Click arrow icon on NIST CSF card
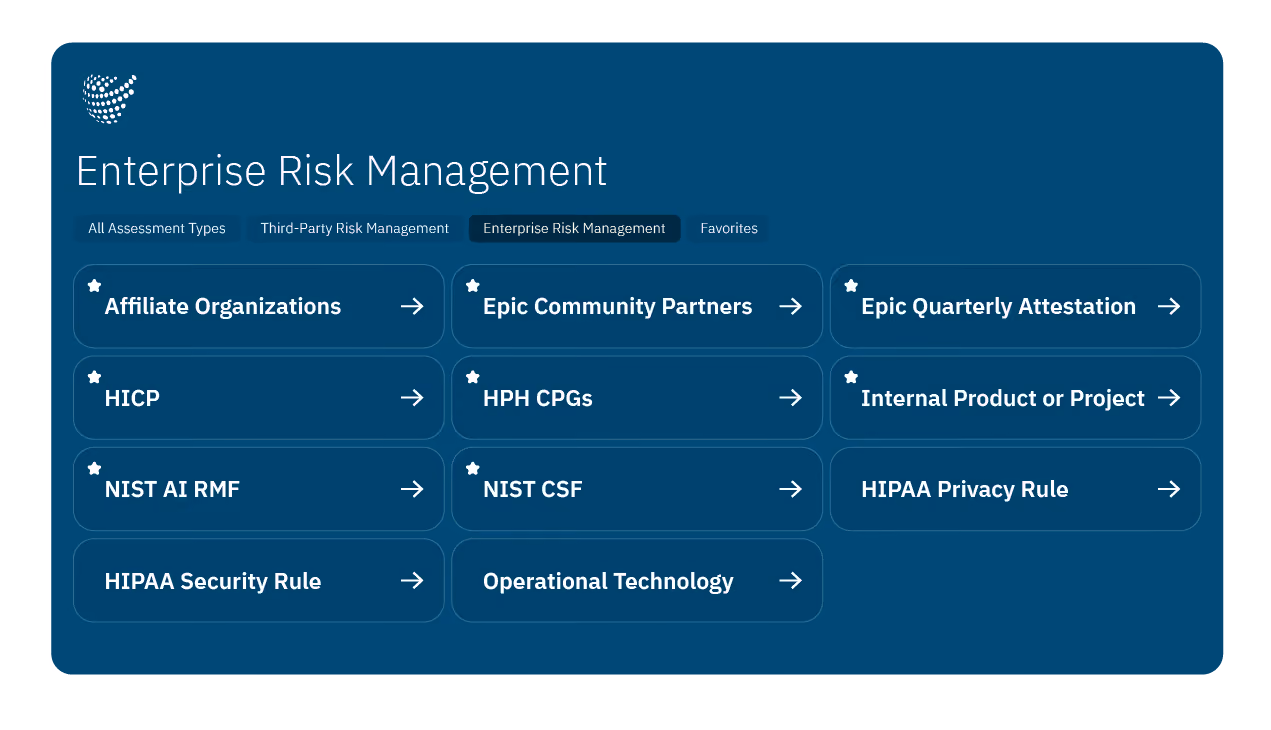Image resolution: width=1271 pixels, height=730 pixels. 790,489
